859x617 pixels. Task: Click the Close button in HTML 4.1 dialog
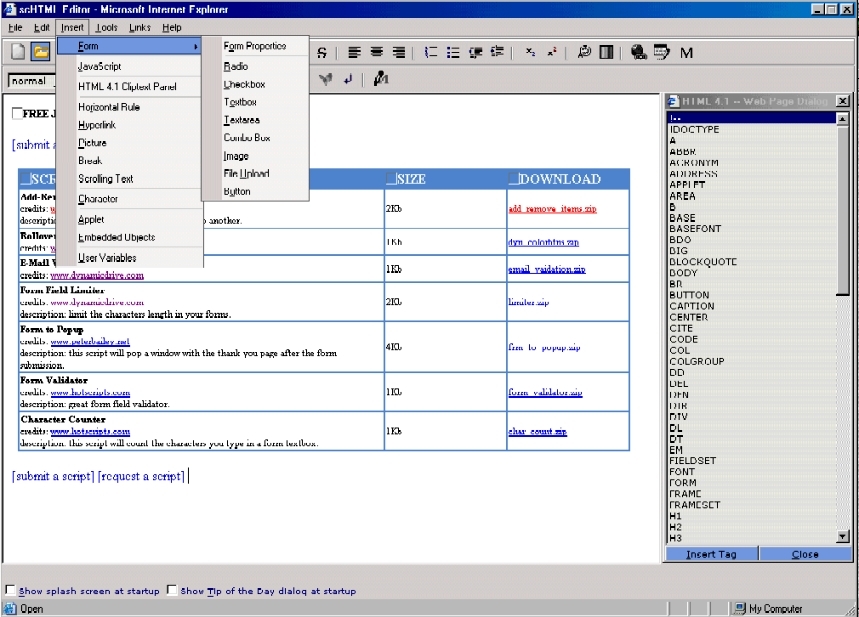coord(805,554)
